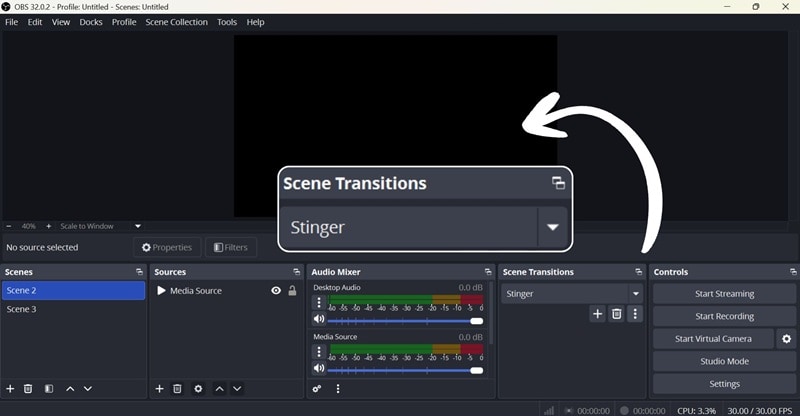Screen dimensions: 800x416
Task: Click the Properties button in the source toolbar
Action: point(167,248)
